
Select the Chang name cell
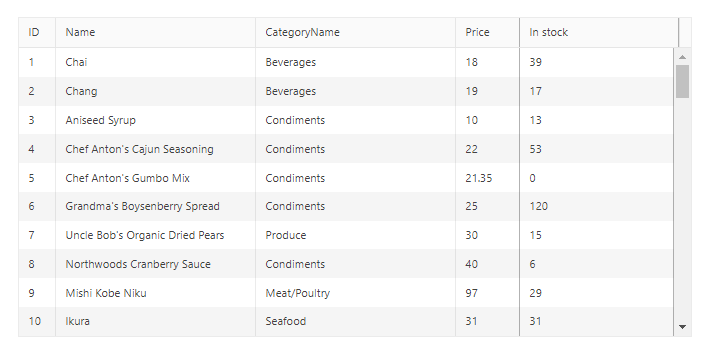coord(156,91)
